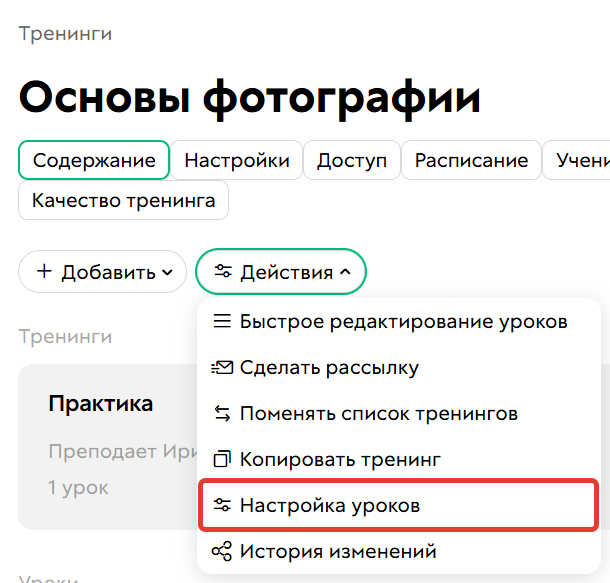Click the swap arrows icon for Поменять список
Viewport: 610px width, 583px height.
click(222, 413)
